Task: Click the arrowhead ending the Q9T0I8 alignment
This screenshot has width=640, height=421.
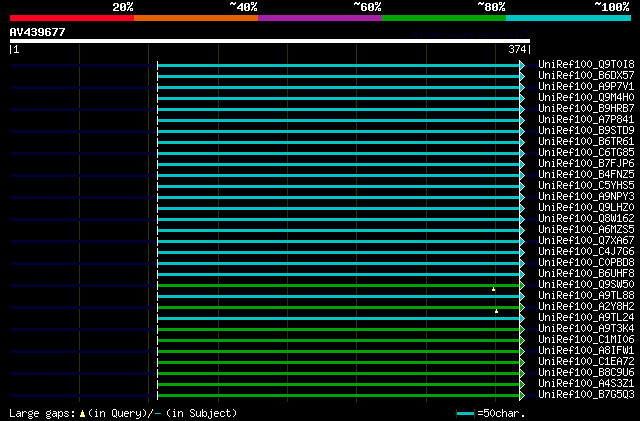Action: tap(522, 65)
